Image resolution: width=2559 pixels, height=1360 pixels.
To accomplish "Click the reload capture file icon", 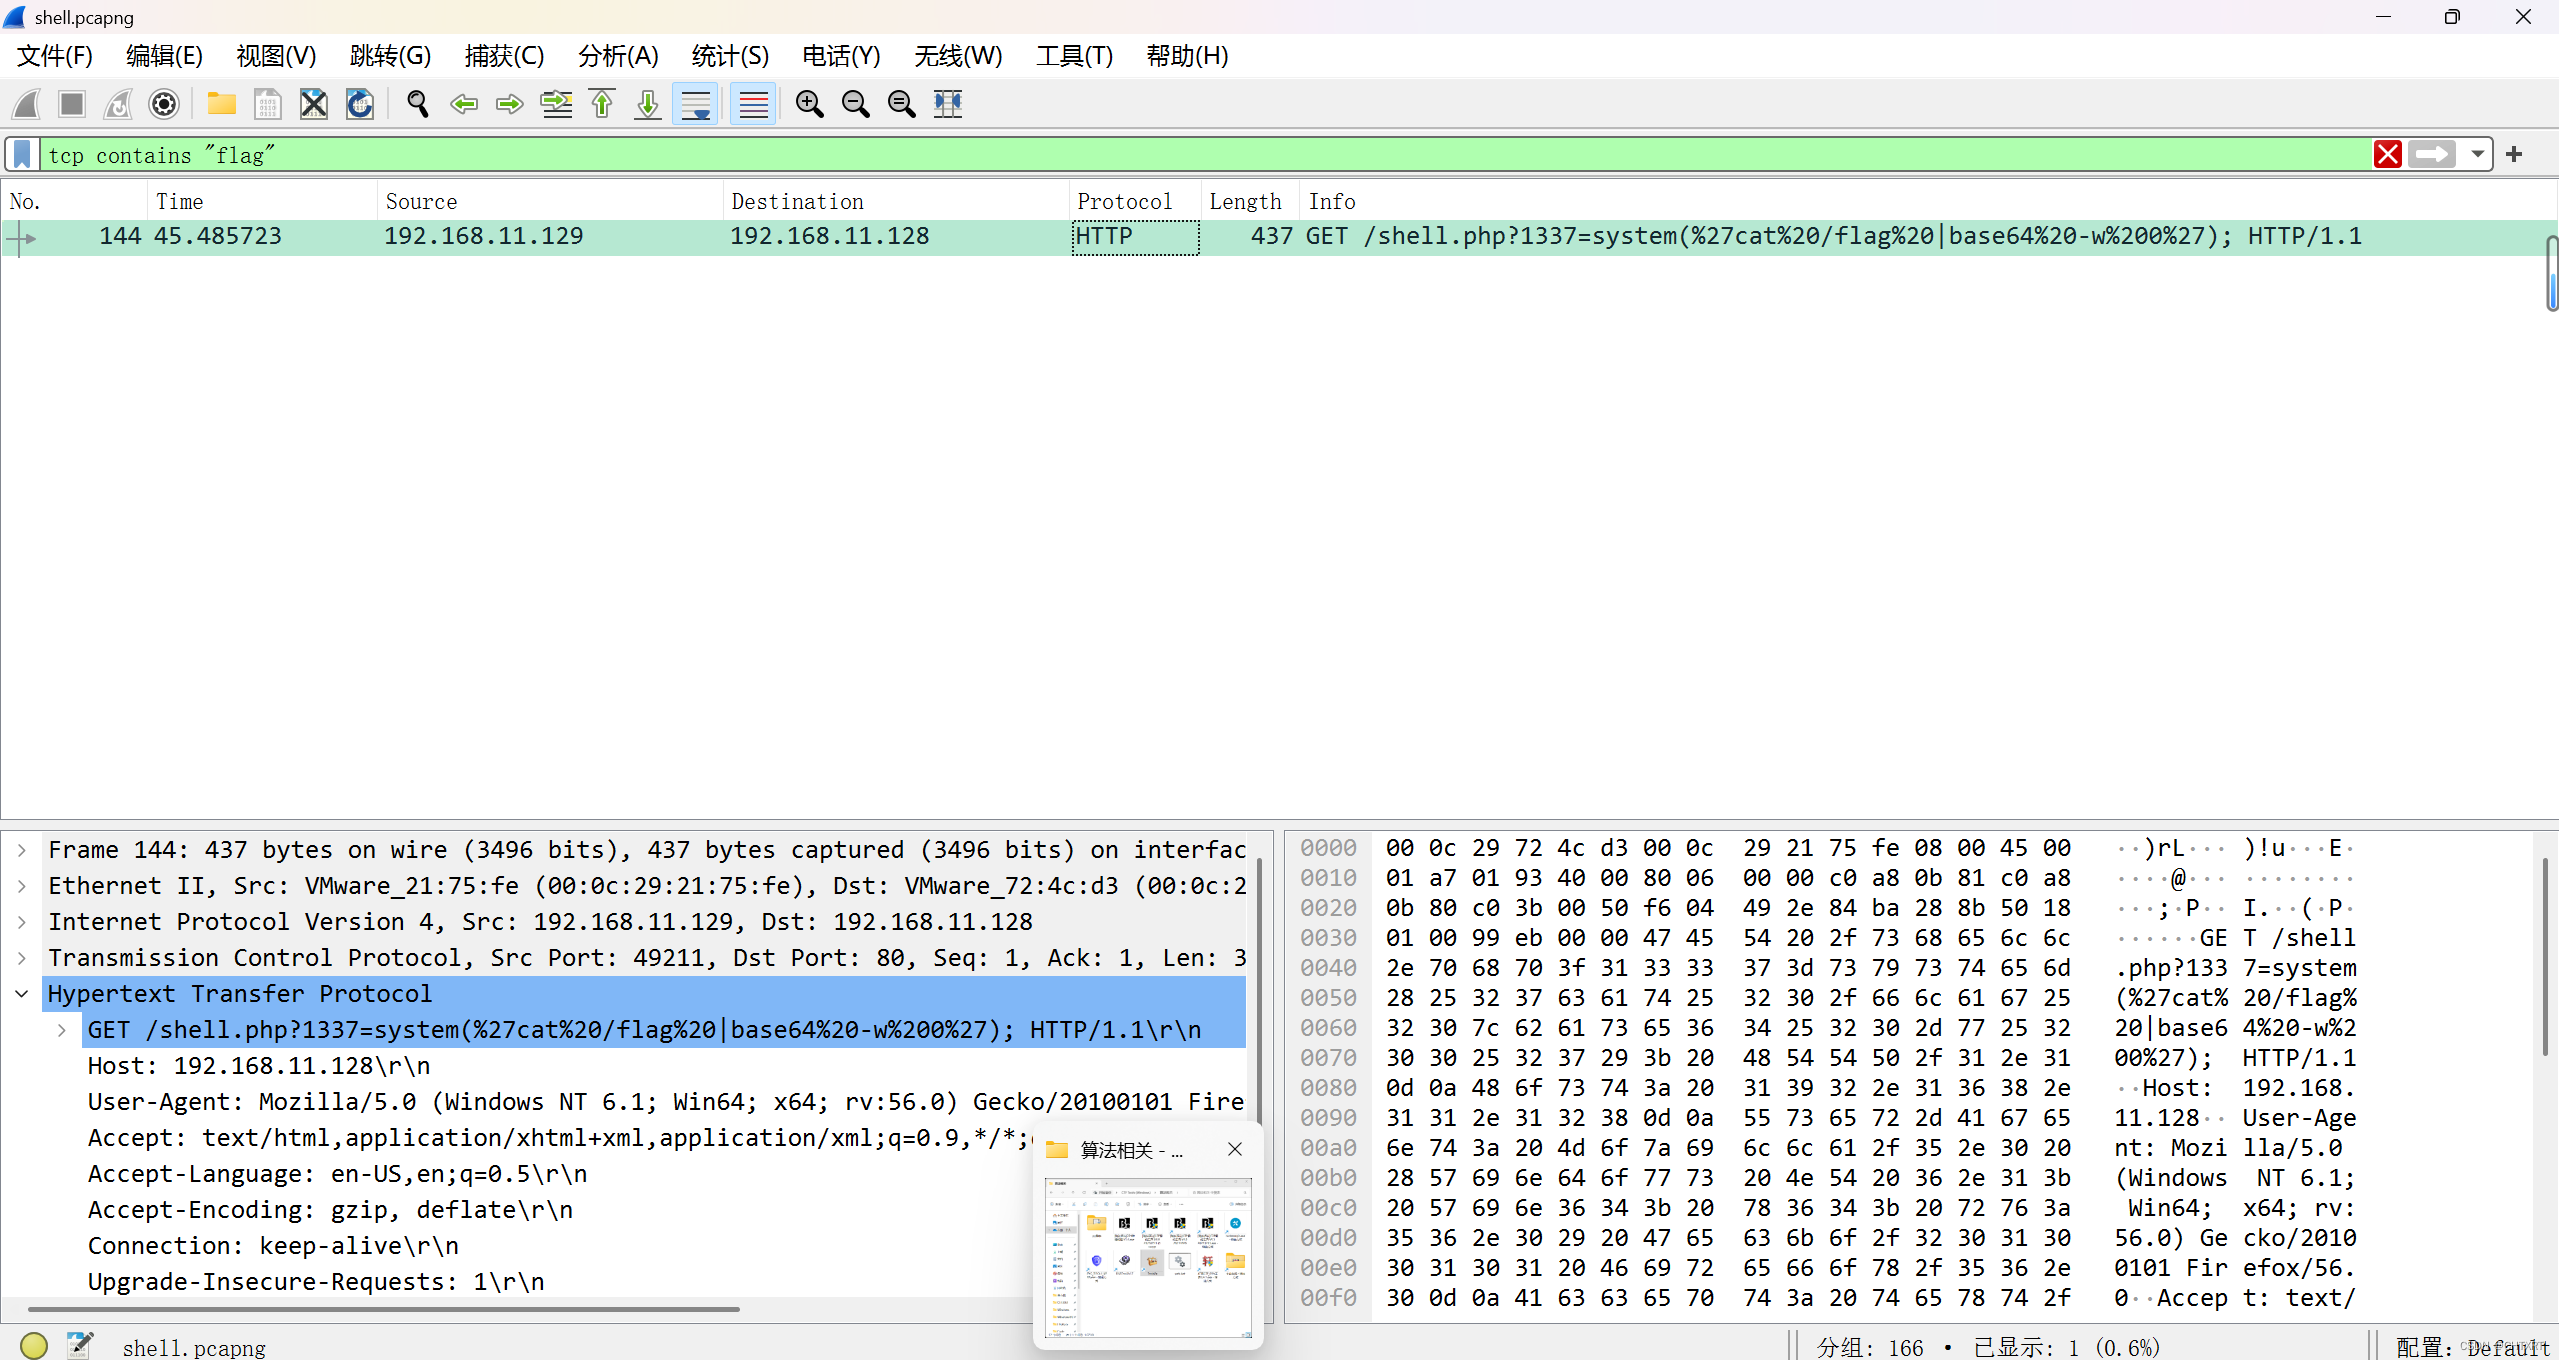I will point(360,104).
